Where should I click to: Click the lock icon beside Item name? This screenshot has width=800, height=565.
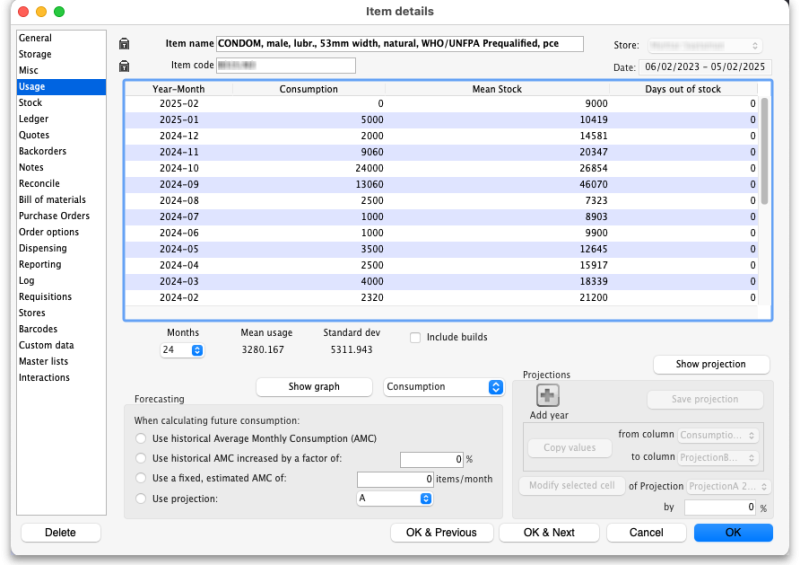(124, 44)
